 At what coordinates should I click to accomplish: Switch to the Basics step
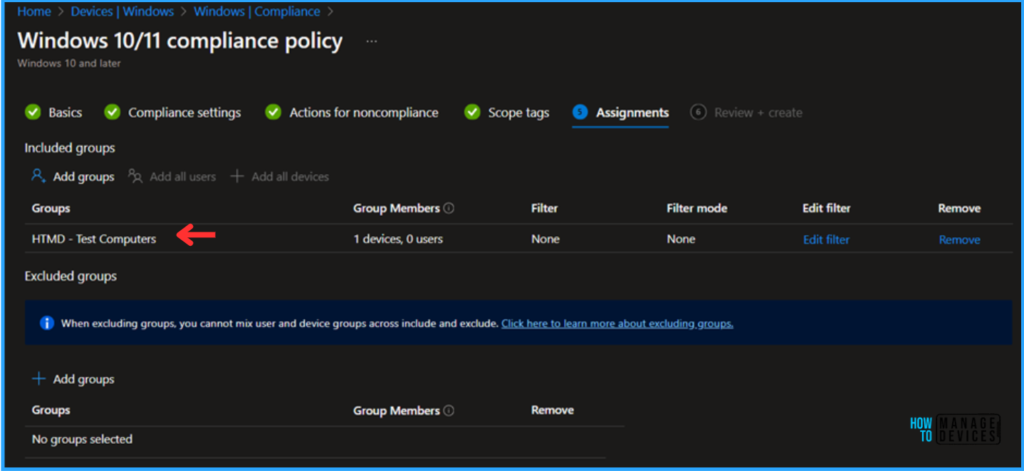65,112
